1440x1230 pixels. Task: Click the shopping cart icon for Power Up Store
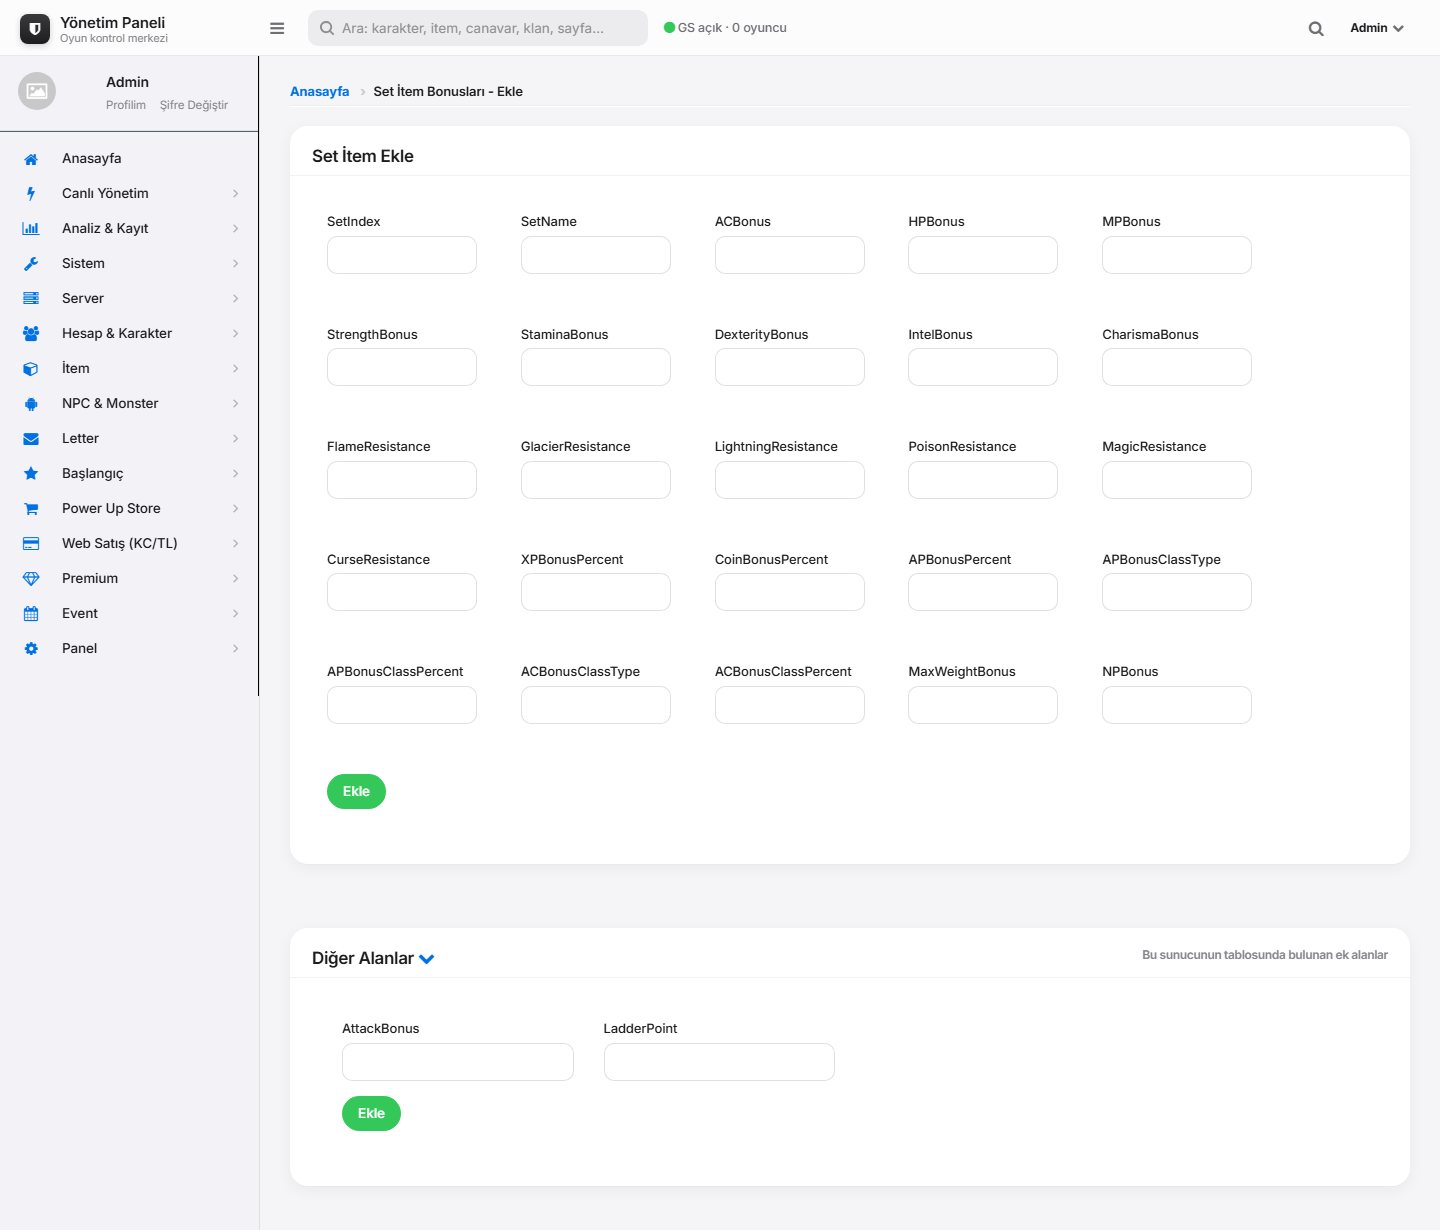click(x=31, y=509)
